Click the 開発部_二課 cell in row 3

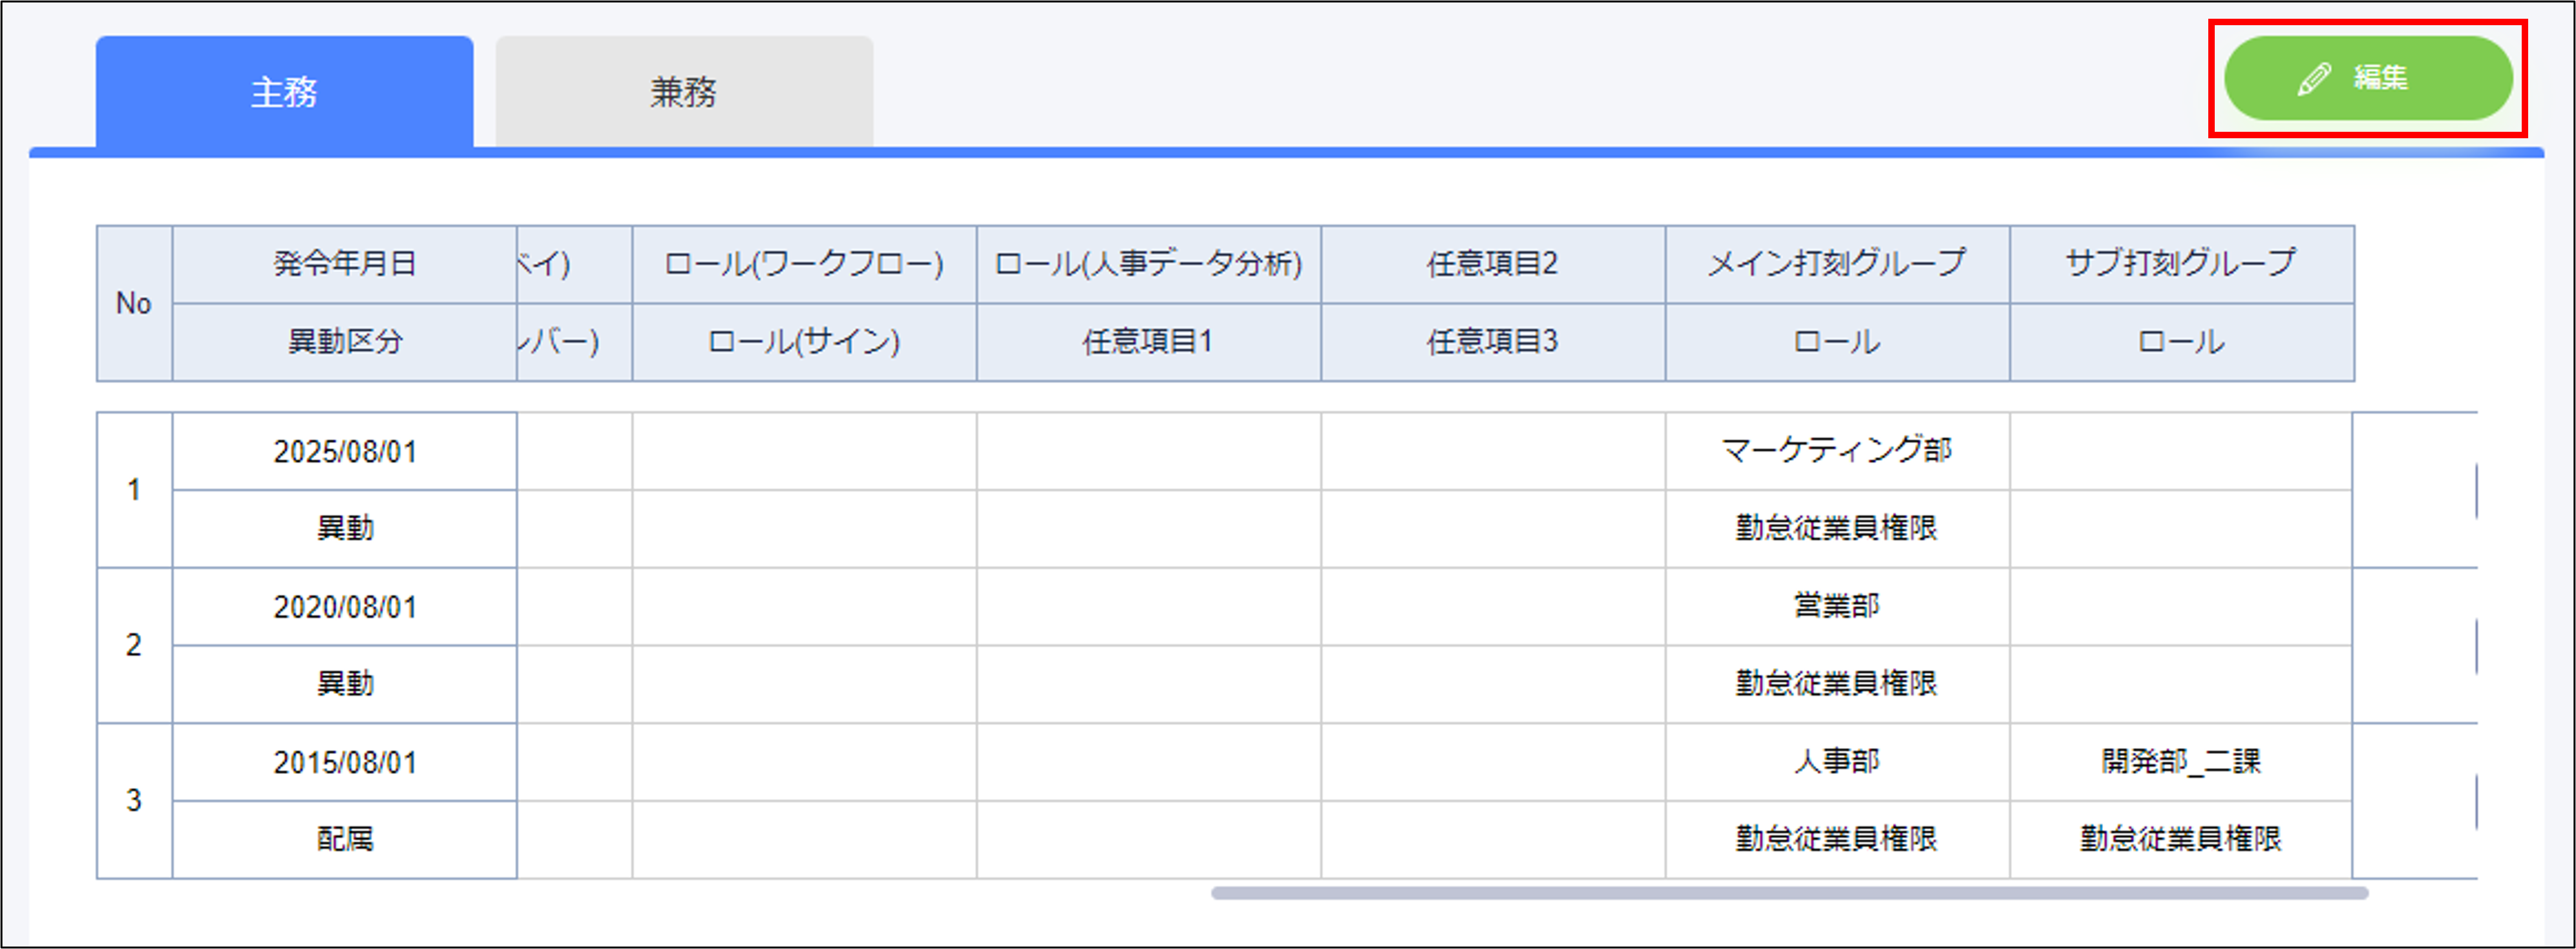point(2180,762)
